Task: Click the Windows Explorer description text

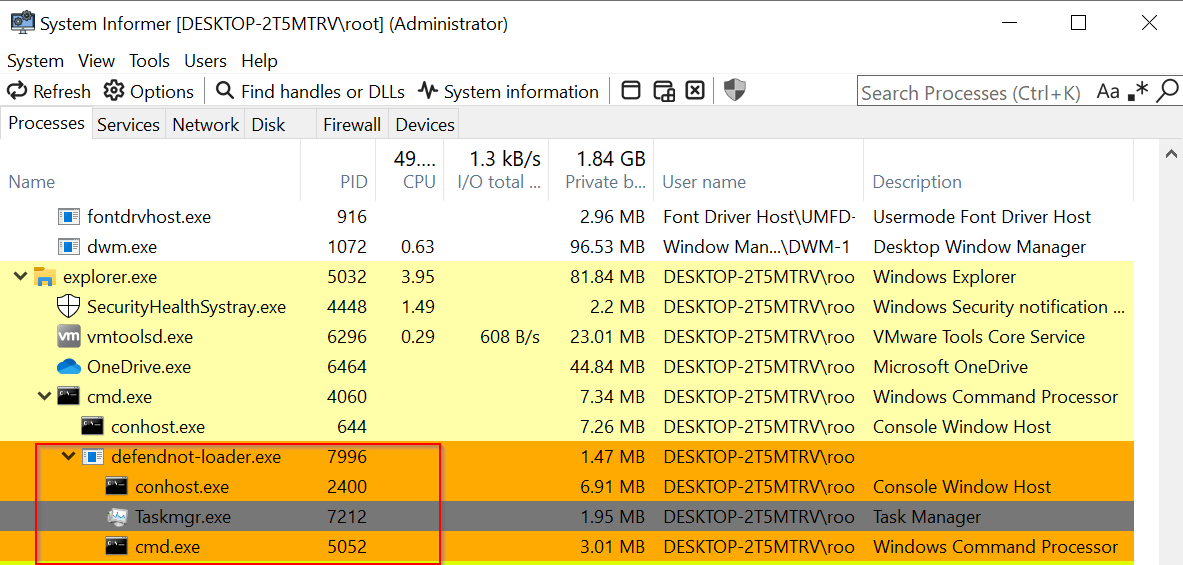Action: (x=945, y=277)
